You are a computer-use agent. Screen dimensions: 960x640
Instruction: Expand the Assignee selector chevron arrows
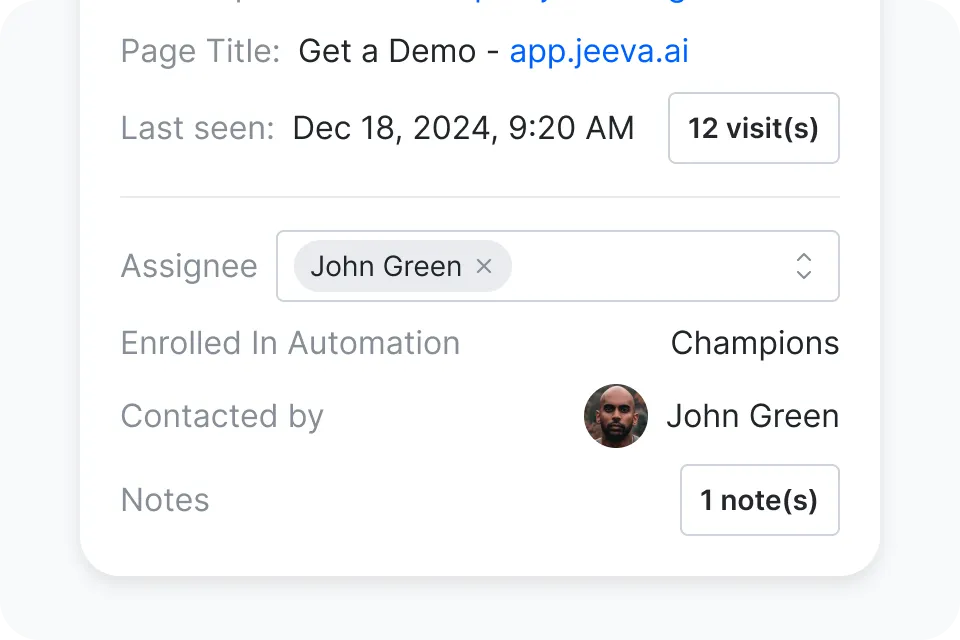tap(804, 266)
